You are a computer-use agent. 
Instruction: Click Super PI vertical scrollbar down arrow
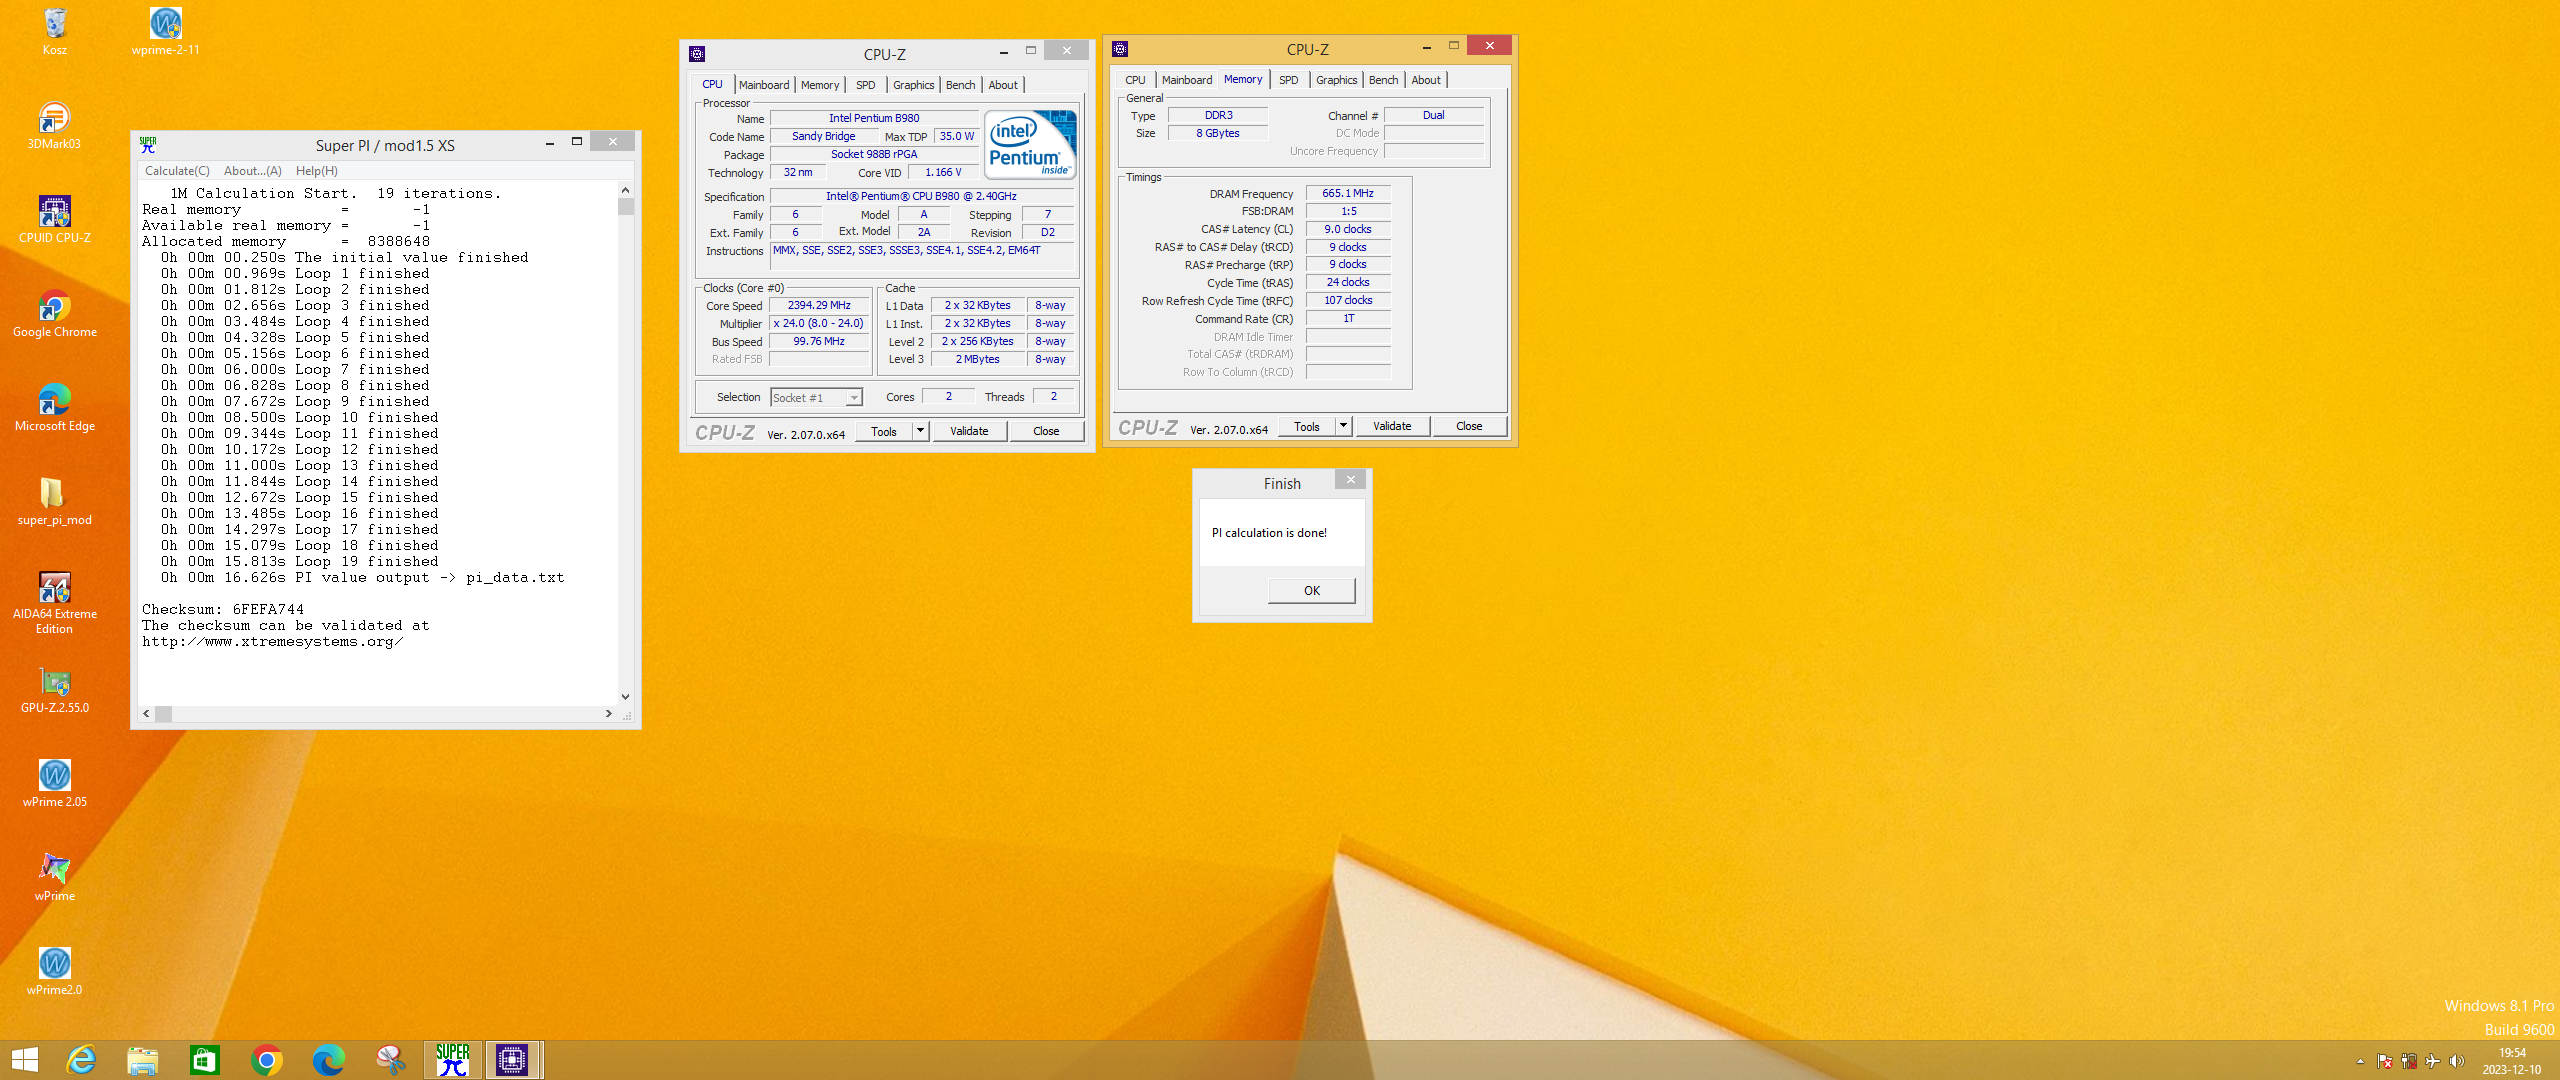coord(626,697)
